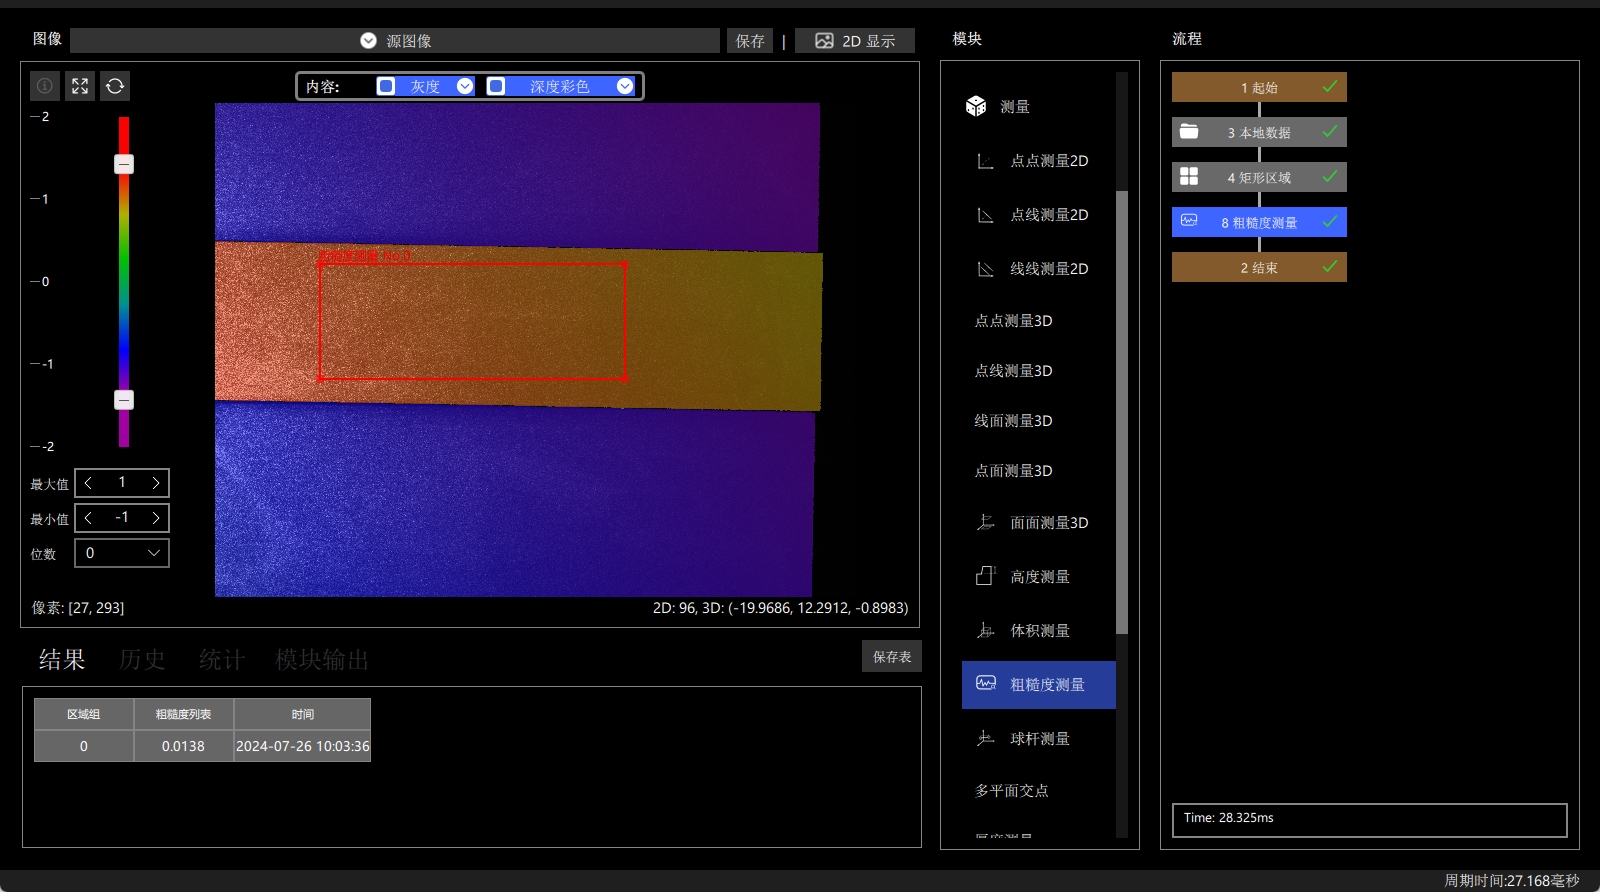Click the 矩形区域 step in flow
Image resolution: width=1600 pixels, height=892 pixels.
(1259, 177)
